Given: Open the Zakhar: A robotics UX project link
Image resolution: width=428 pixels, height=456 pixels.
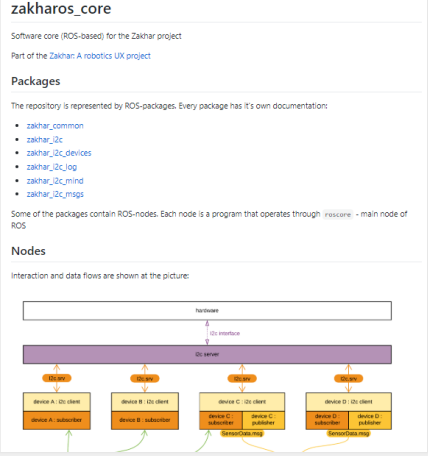Looking at the screenshot, I should point(100,56).
